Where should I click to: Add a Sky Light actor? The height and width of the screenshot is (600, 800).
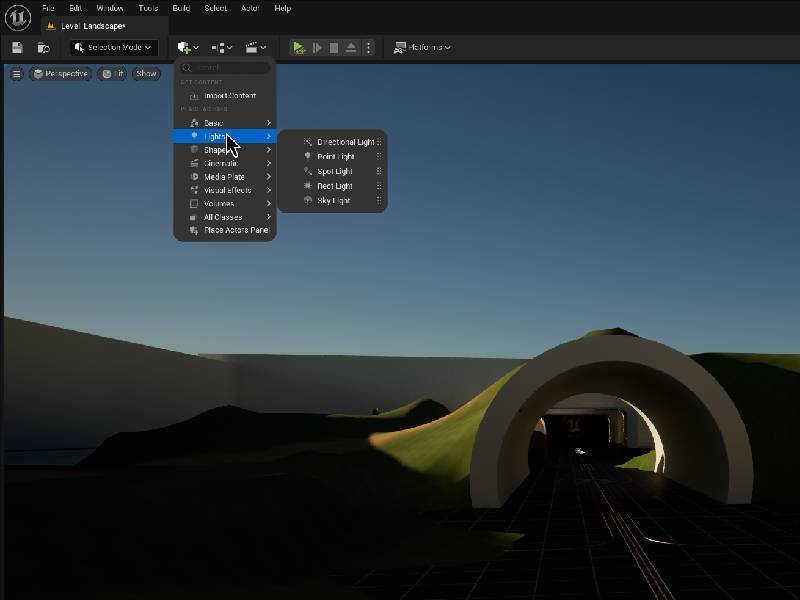(x=333, y=201)
